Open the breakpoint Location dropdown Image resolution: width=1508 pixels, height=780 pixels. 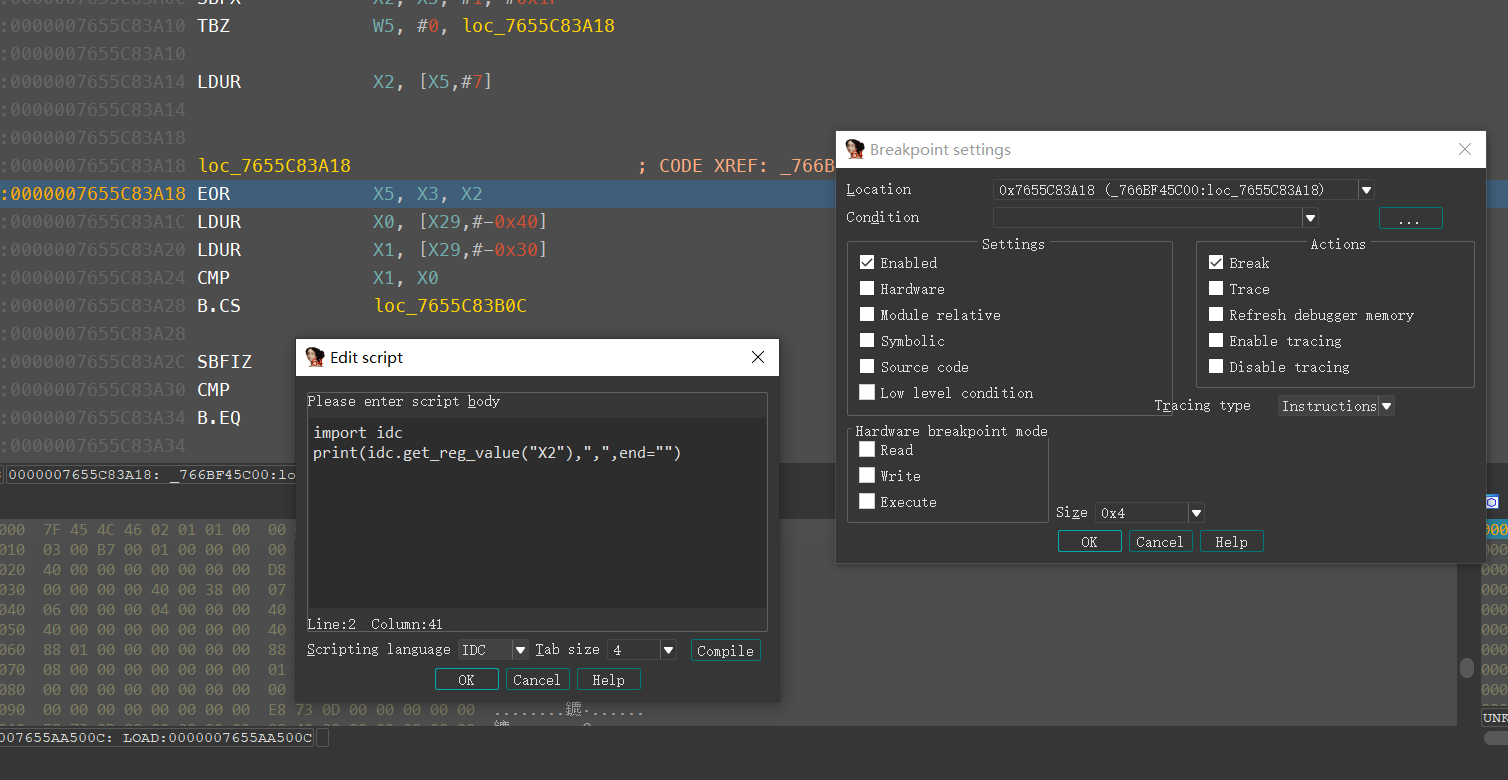tap(1366, 189)
